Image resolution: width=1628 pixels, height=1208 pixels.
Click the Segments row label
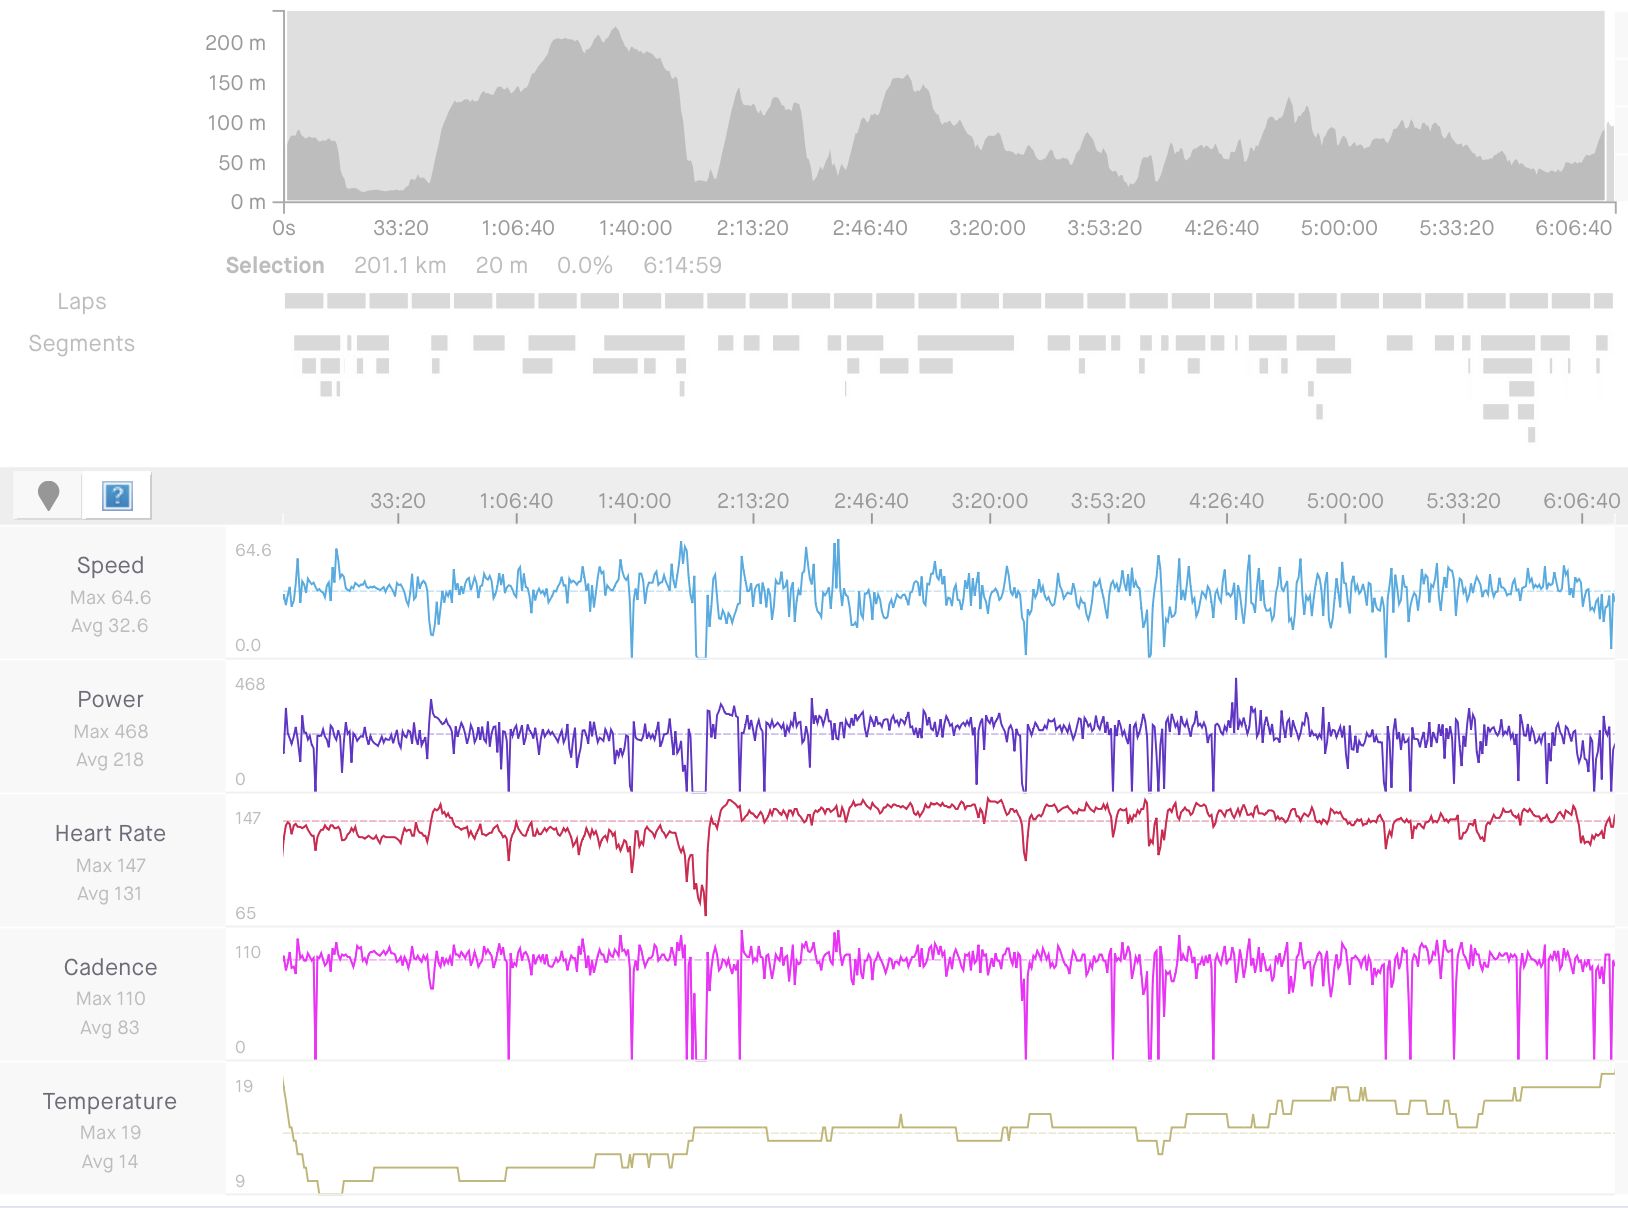[x=82, y=343]
